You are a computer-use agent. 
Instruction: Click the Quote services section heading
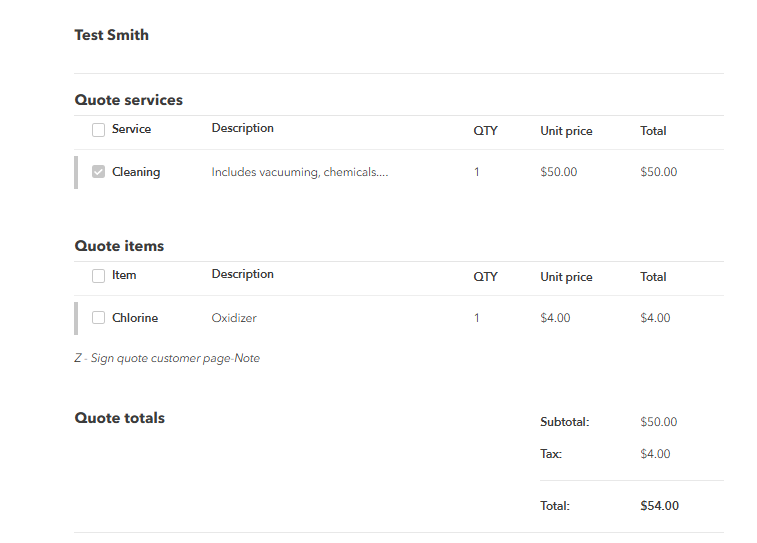[x=128, y=100]
